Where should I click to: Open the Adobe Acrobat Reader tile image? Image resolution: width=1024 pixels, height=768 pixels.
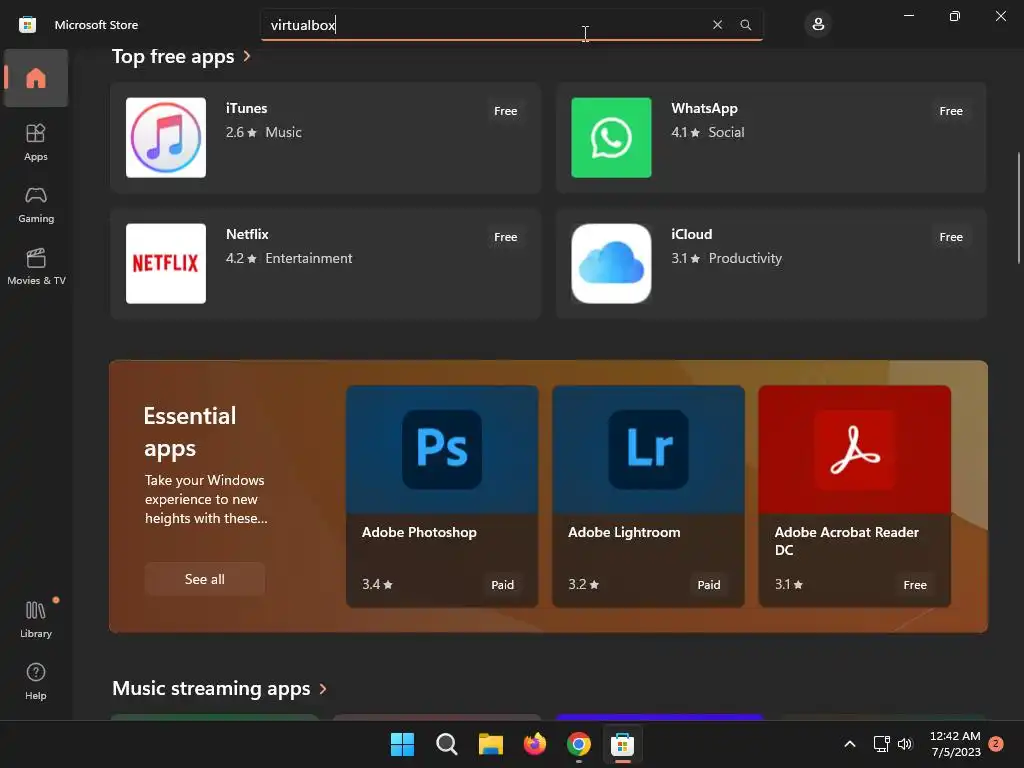(x=855, y=449)
